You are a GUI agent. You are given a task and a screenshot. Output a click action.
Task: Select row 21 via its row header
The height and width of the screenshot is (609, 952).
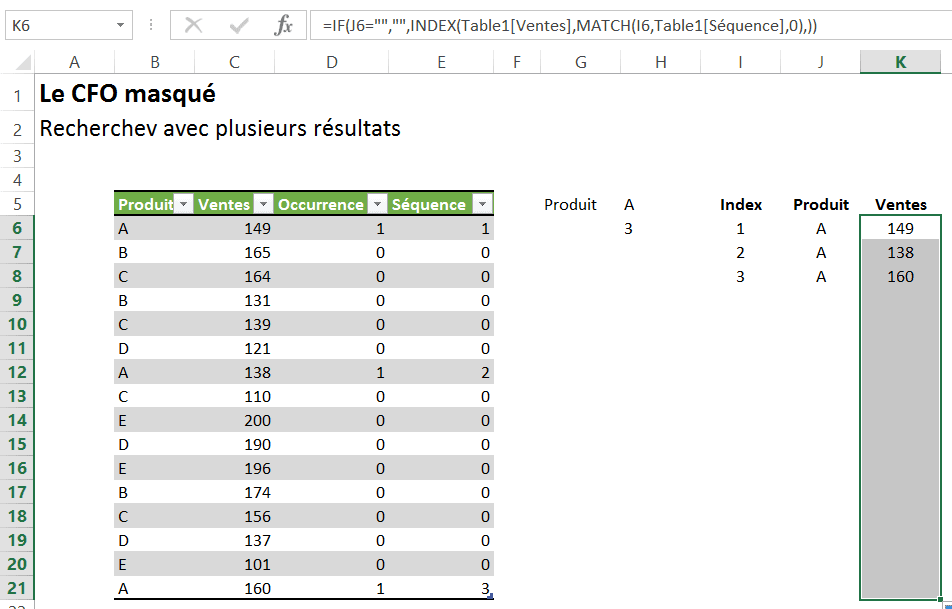(17, 589)
